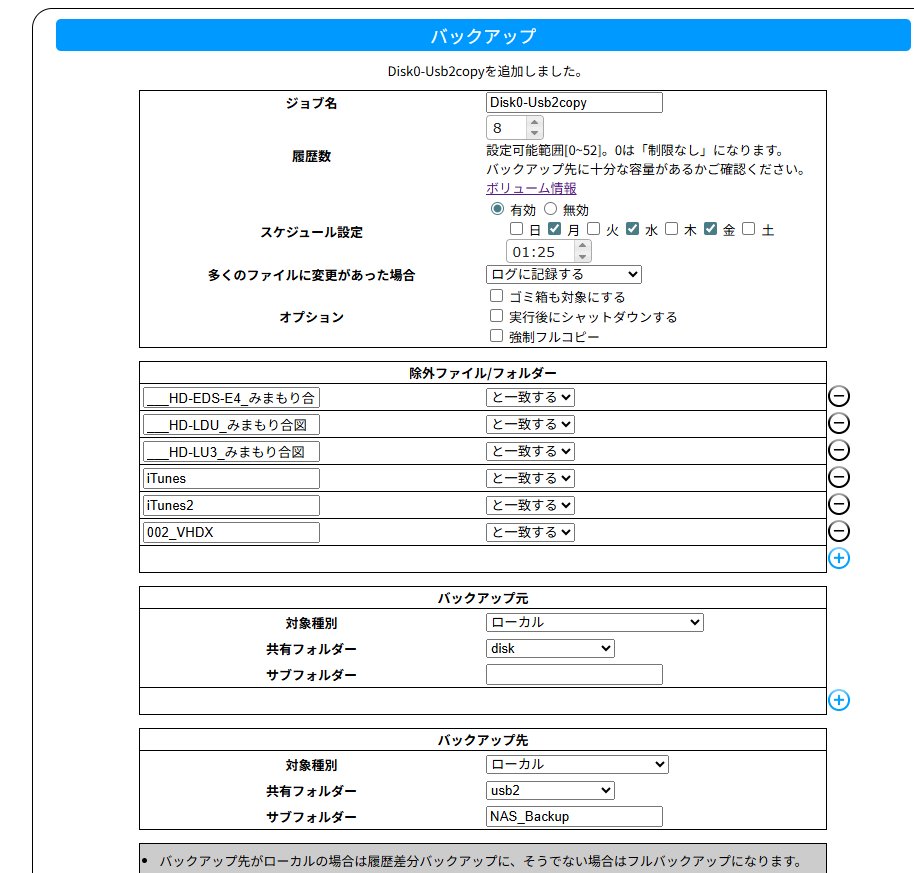Click the ジョブ名 field containing Disk0-Usb2copy

tap(574, 102)
